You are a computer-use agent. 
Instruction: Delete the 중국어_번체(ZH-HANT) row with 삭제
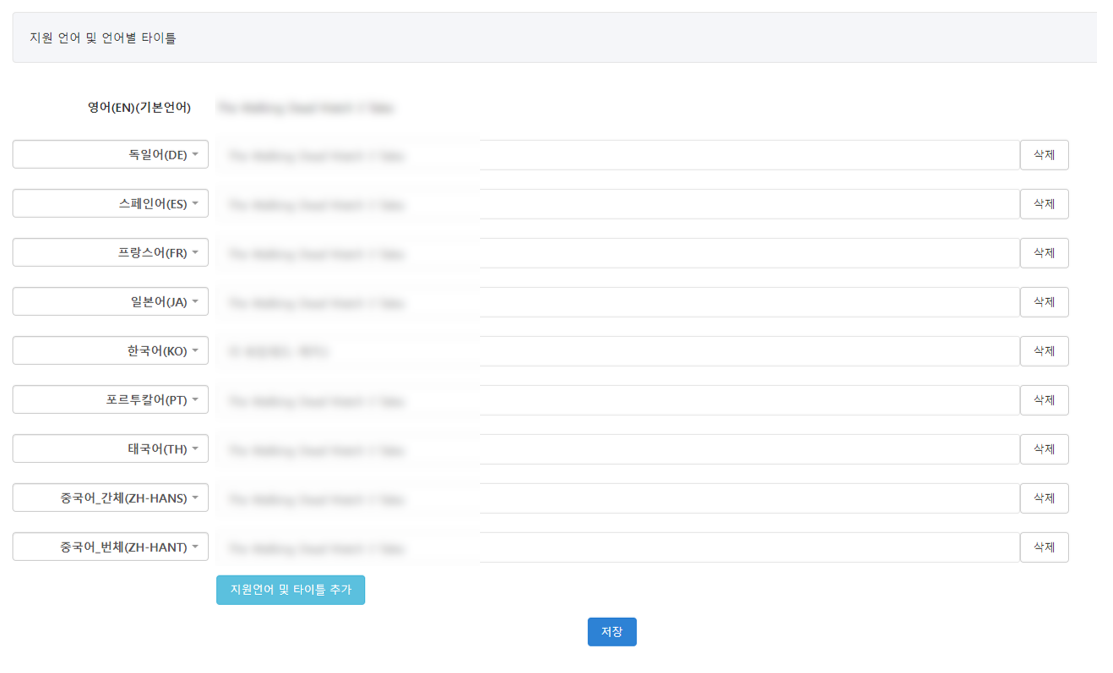click(1044, 547)
